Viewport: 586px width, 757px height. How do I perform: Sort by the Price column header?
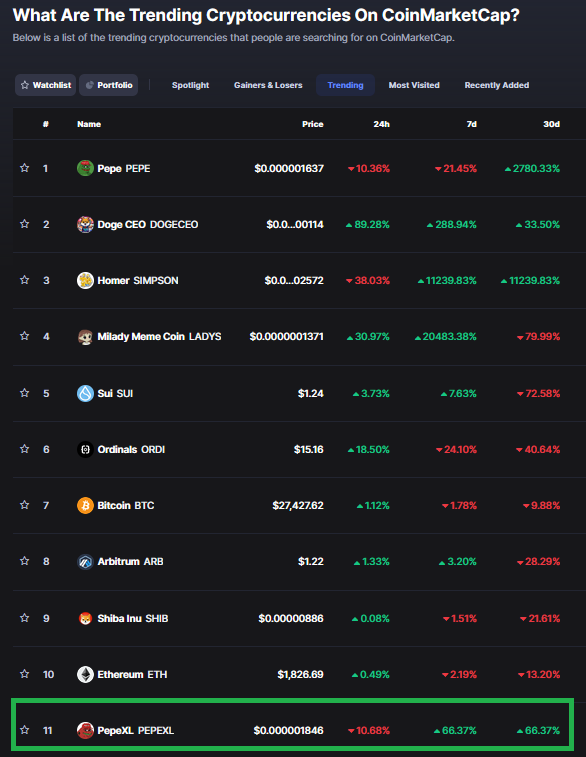click(x=313, y=124)
